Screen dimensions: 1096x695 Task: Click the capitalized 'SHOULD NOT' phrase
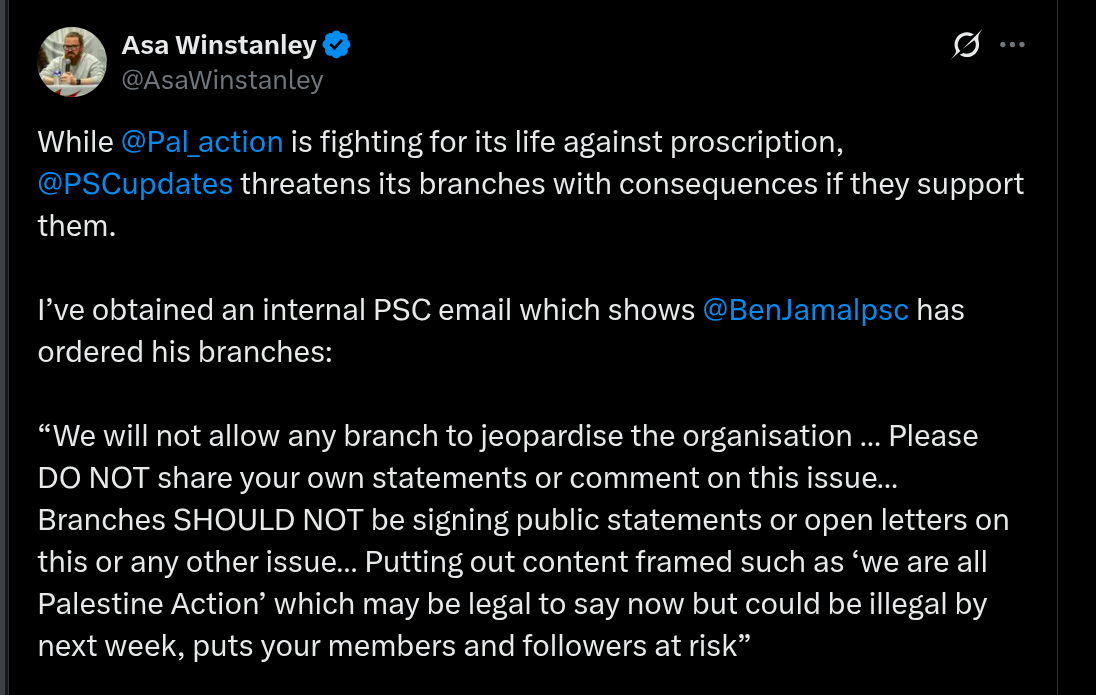[x=257, y=520]
